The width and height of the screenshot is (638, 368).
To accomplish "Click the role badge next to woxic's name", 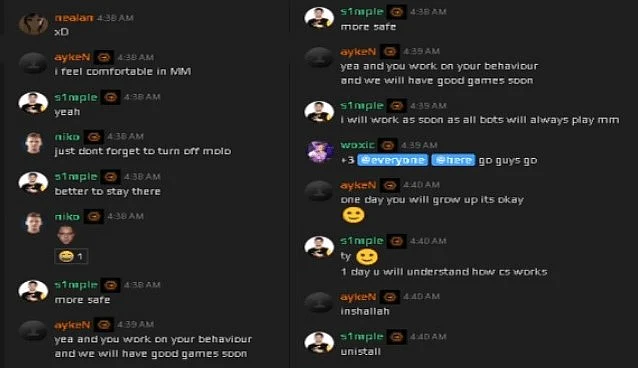I will [x=388, y=145].
